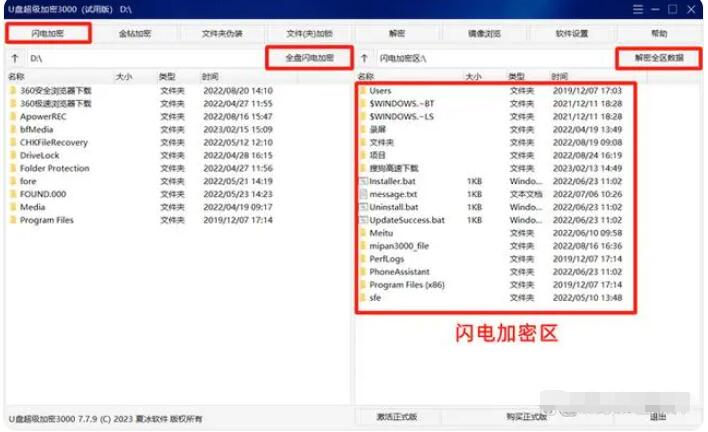The image size is (708, 432).
Task: Click the Users folder icon
Action: [362, 91]
